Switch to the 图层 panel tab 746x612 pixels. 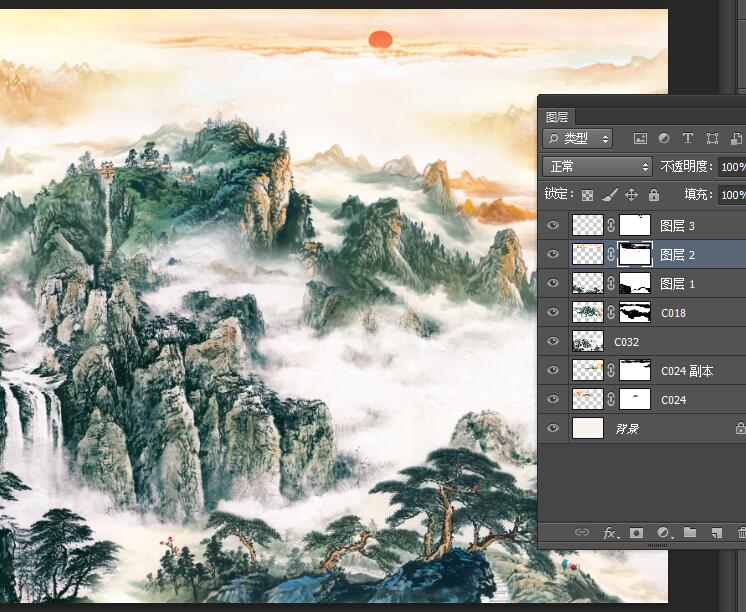558,117
